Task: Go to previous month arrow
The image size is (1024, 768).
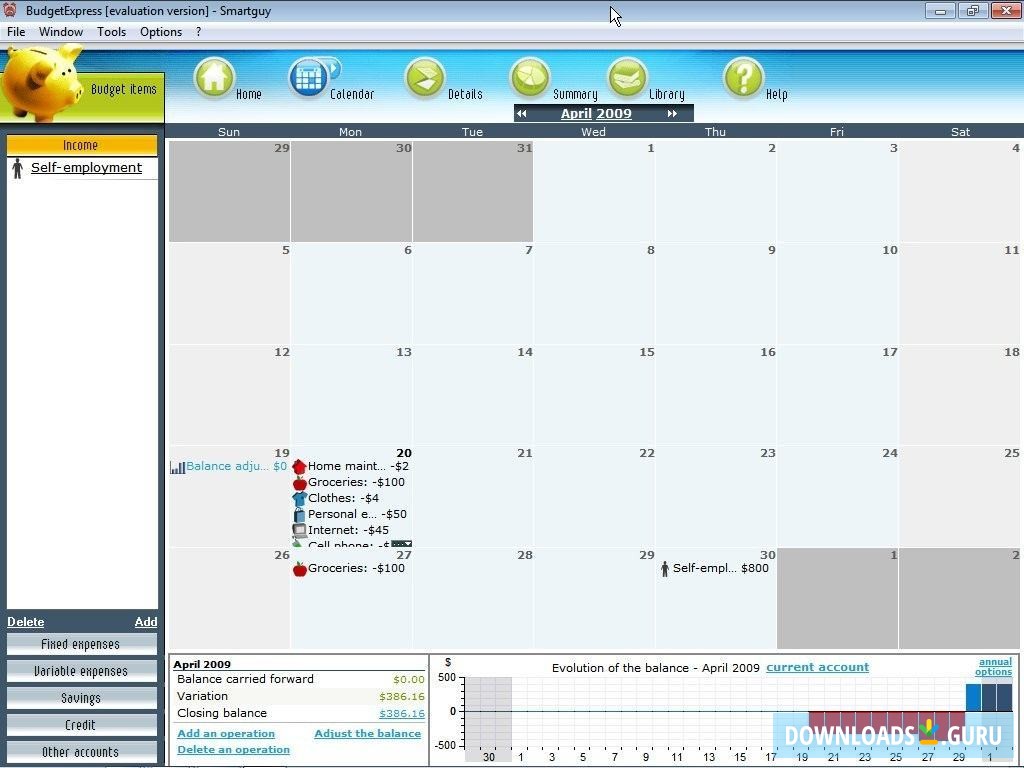Action: [521, 114]
